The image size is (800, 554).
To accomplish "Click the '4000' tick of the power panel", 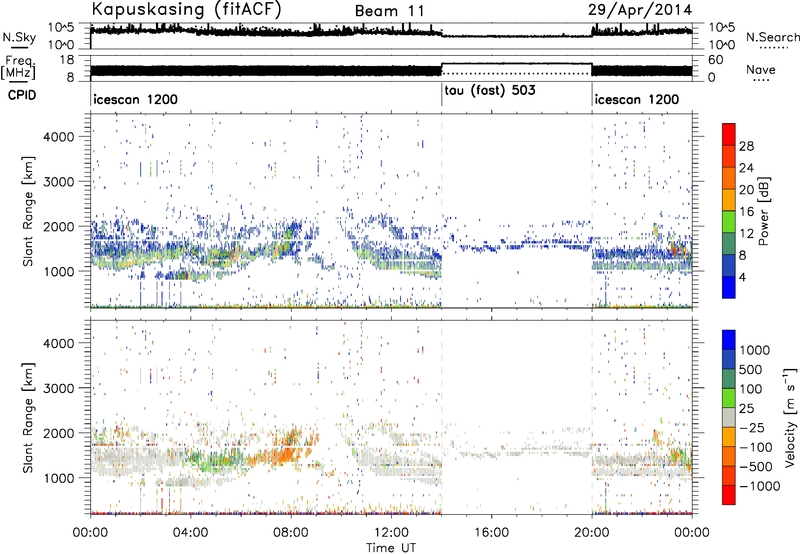I will click(x=59, y=137).
